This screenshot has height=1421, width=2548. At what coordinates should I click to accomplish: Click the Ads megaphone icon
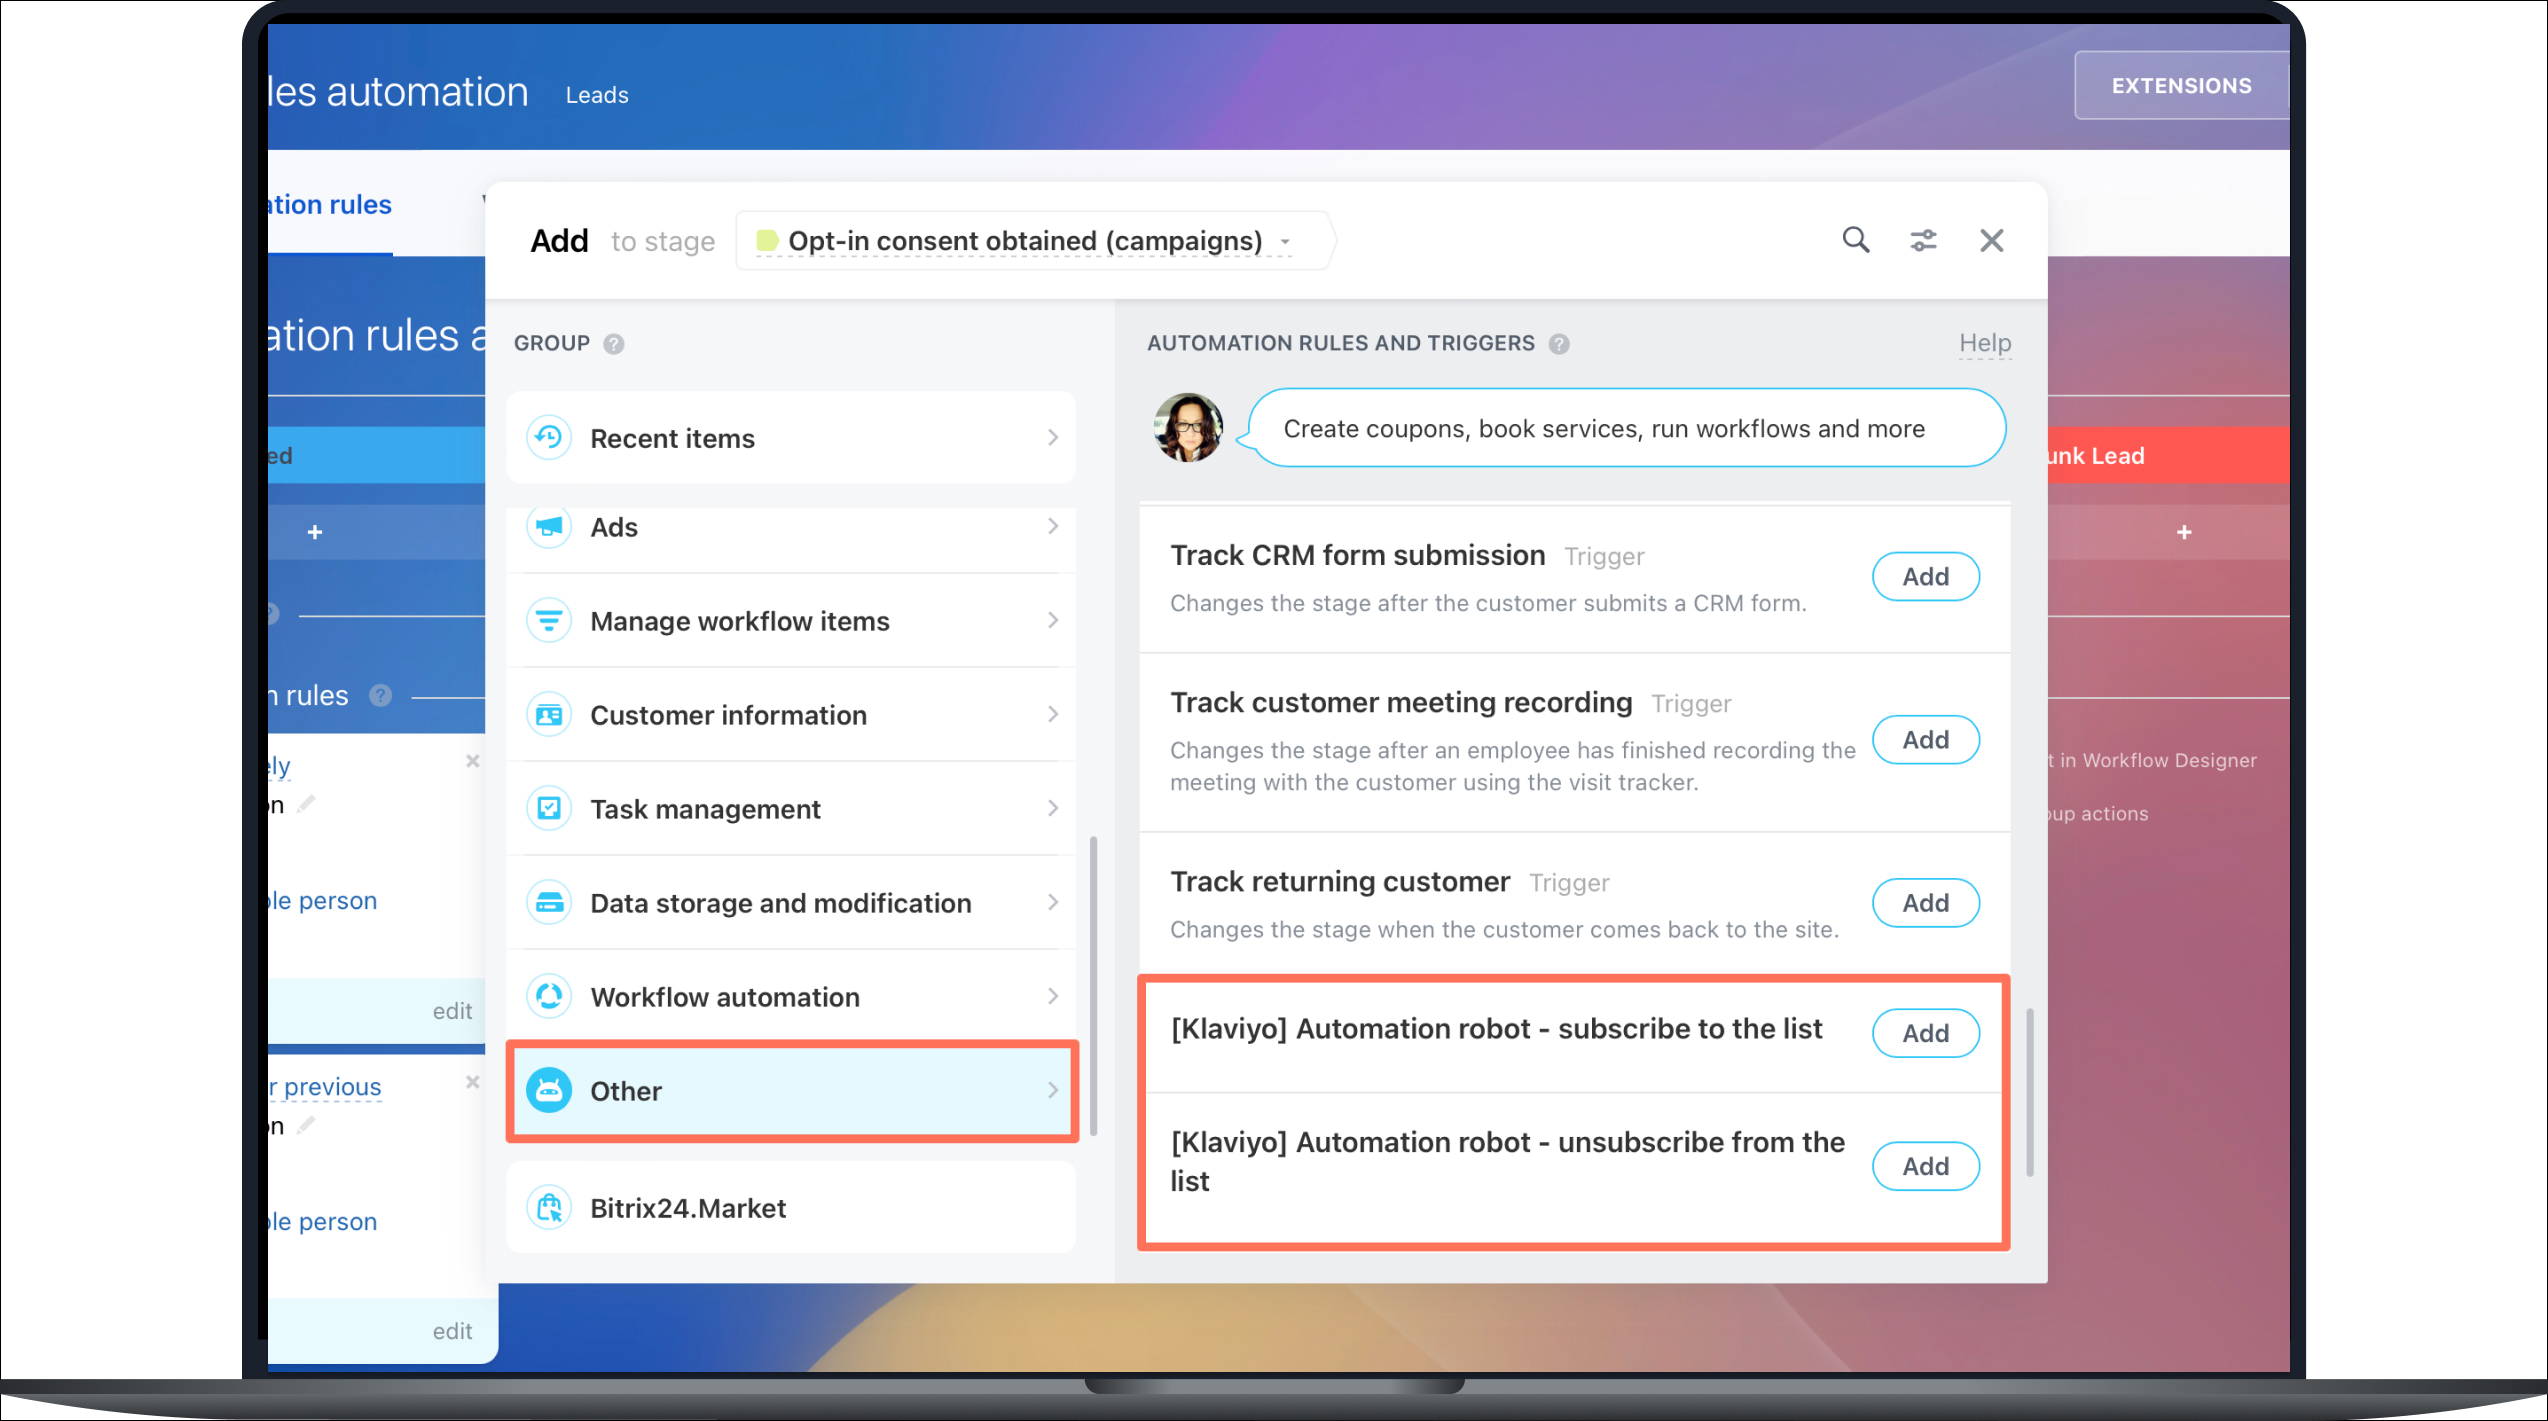pos(549,527)
